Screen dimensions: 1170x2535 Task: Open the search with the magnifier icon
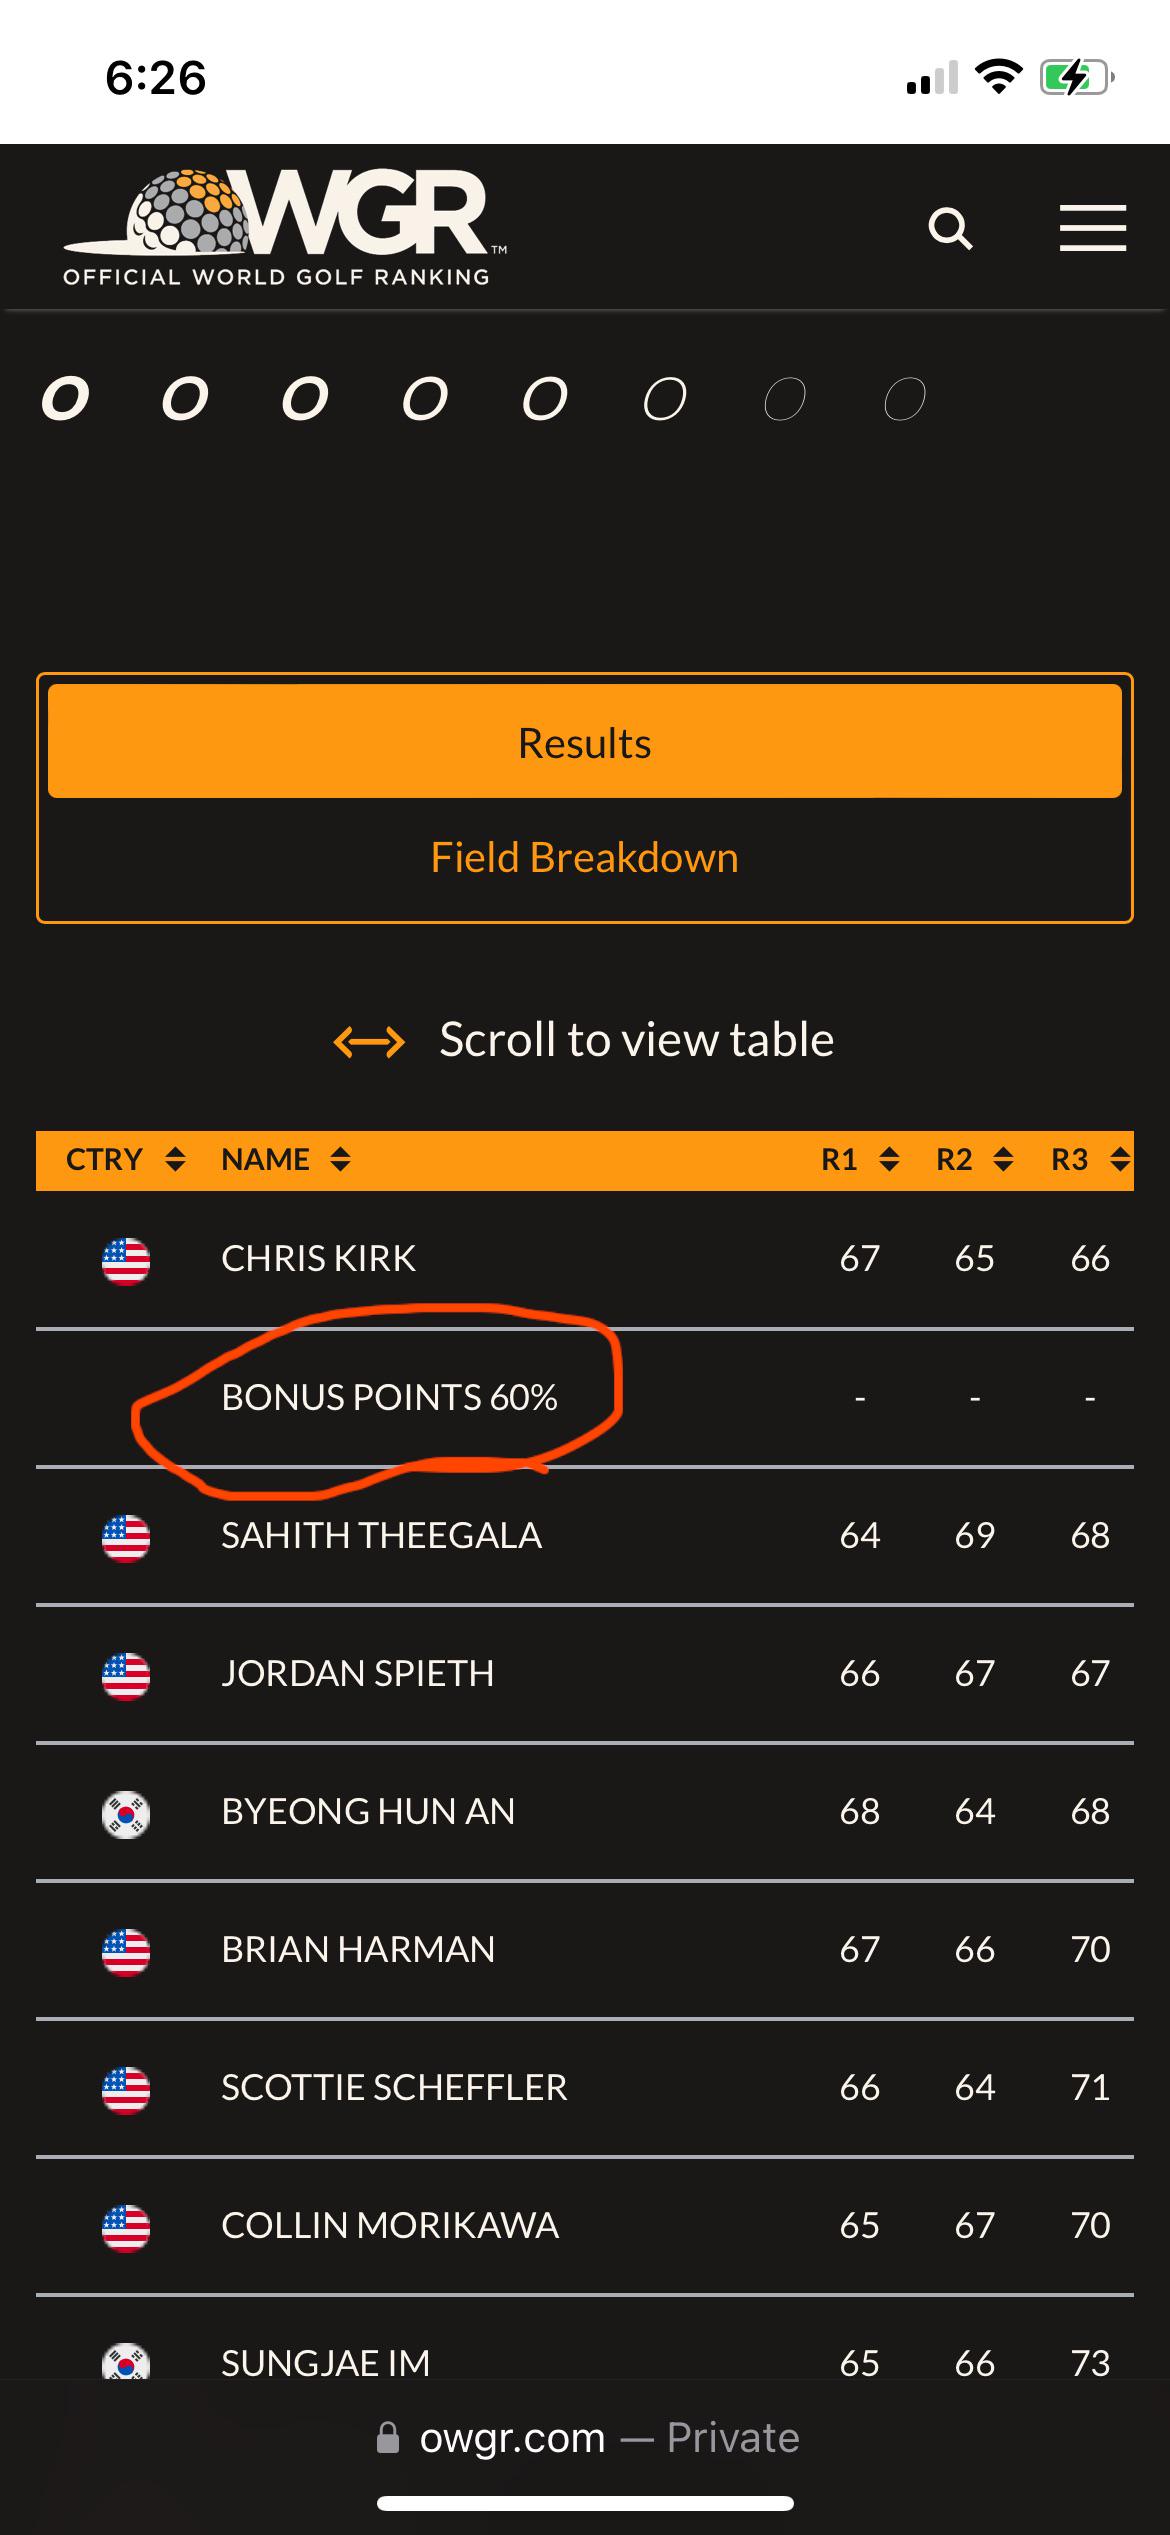click(953, 228)
